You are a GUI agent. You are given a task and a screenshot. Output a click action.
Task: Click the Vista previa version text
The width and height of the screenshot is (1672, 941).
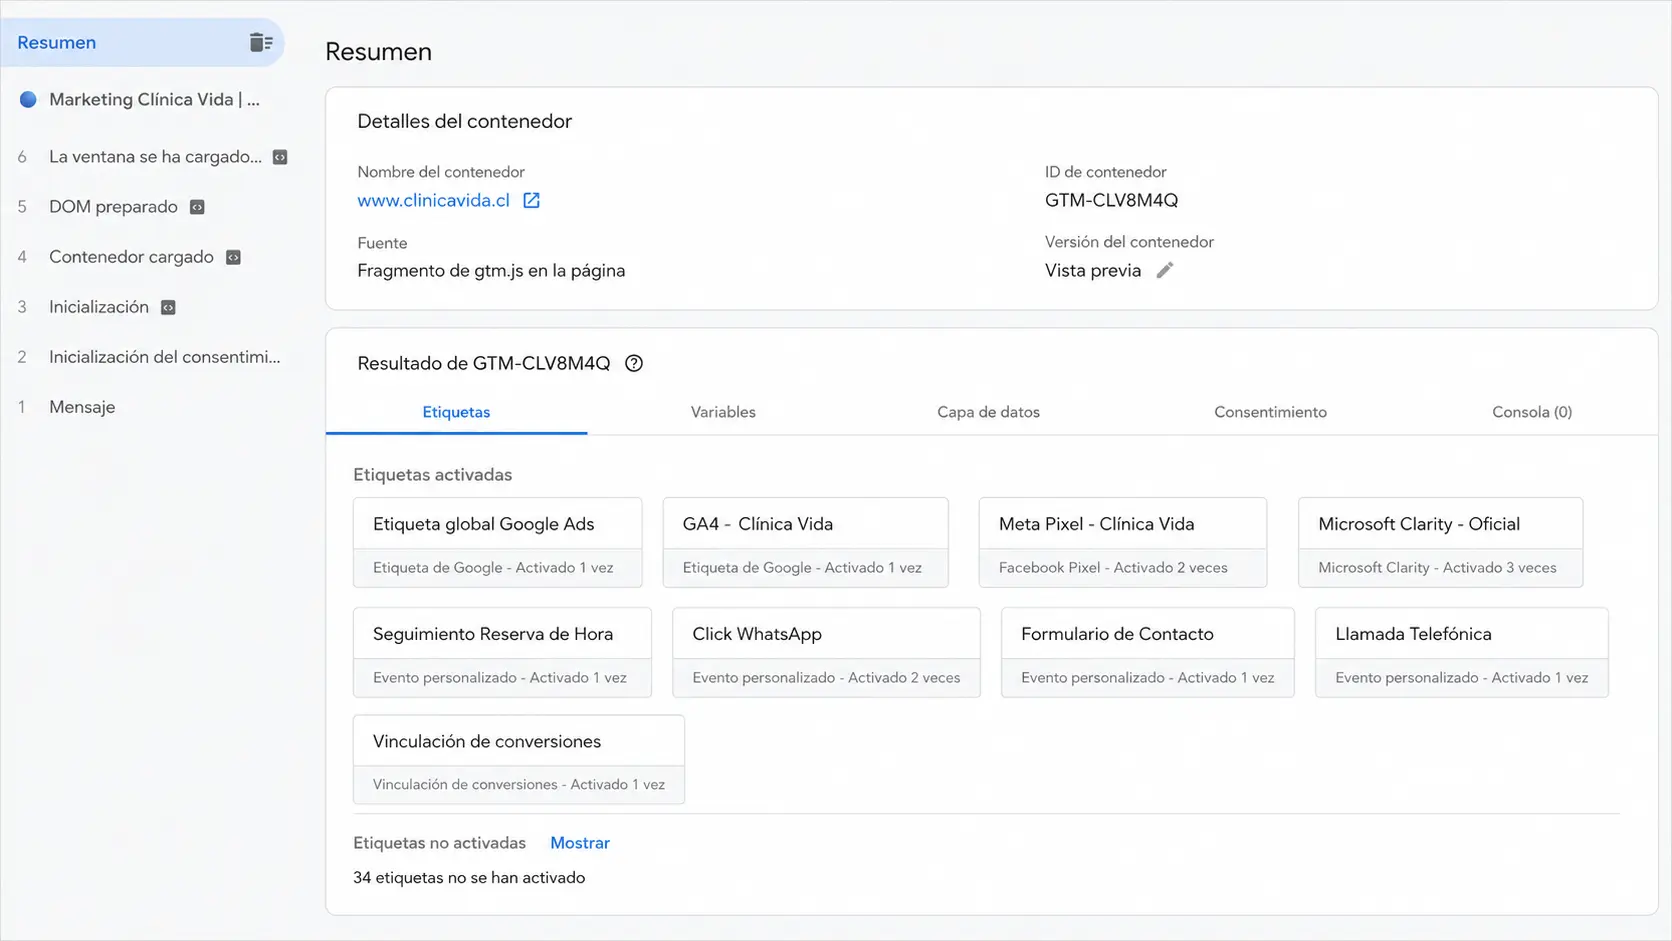[x=1093, y=270]
